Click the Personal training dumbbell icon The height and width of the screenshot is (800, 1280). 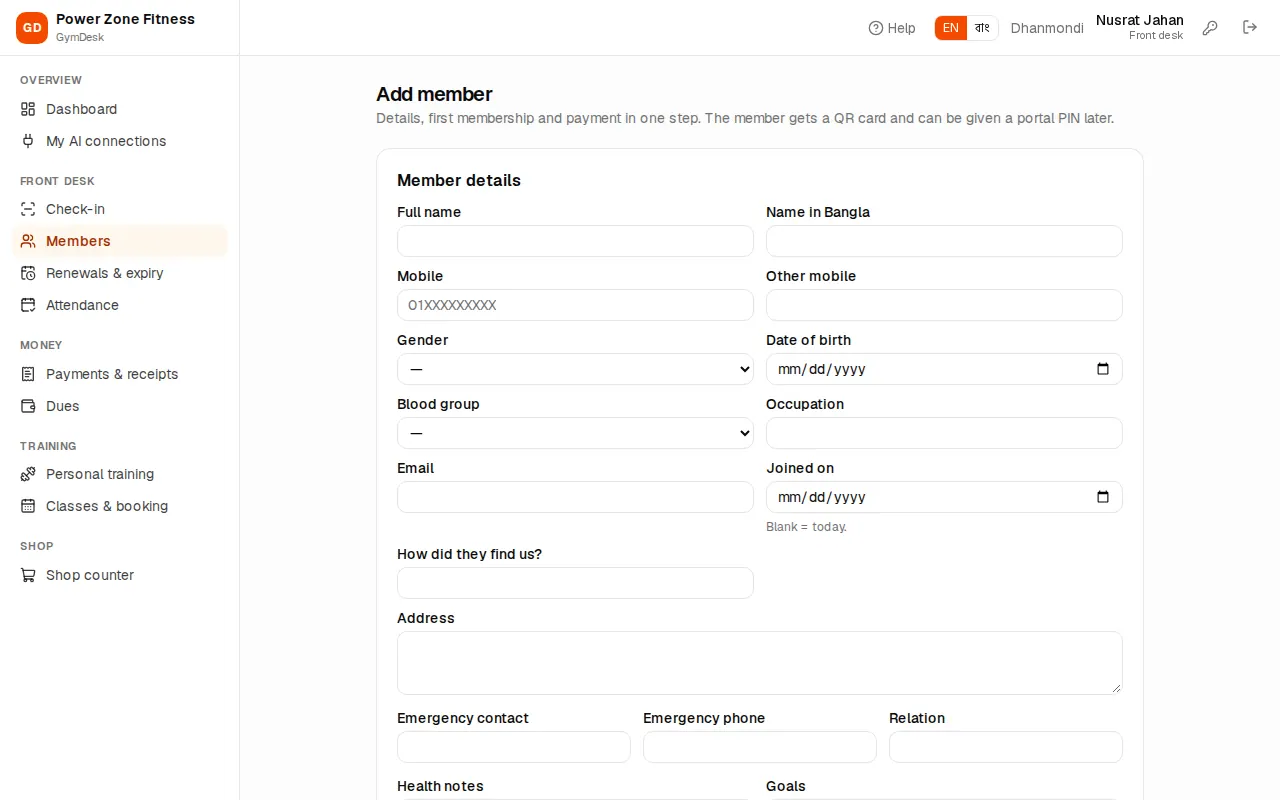tap(28, 474)
